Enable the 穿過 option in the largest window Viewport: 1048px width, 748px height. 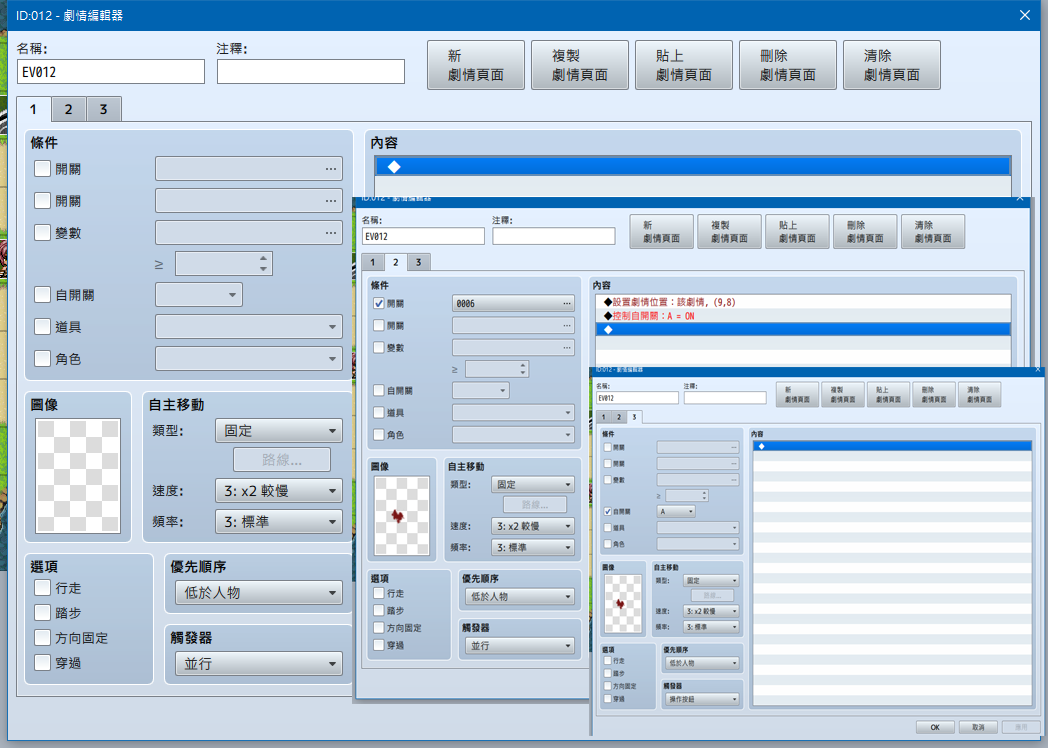coord(42,662)
